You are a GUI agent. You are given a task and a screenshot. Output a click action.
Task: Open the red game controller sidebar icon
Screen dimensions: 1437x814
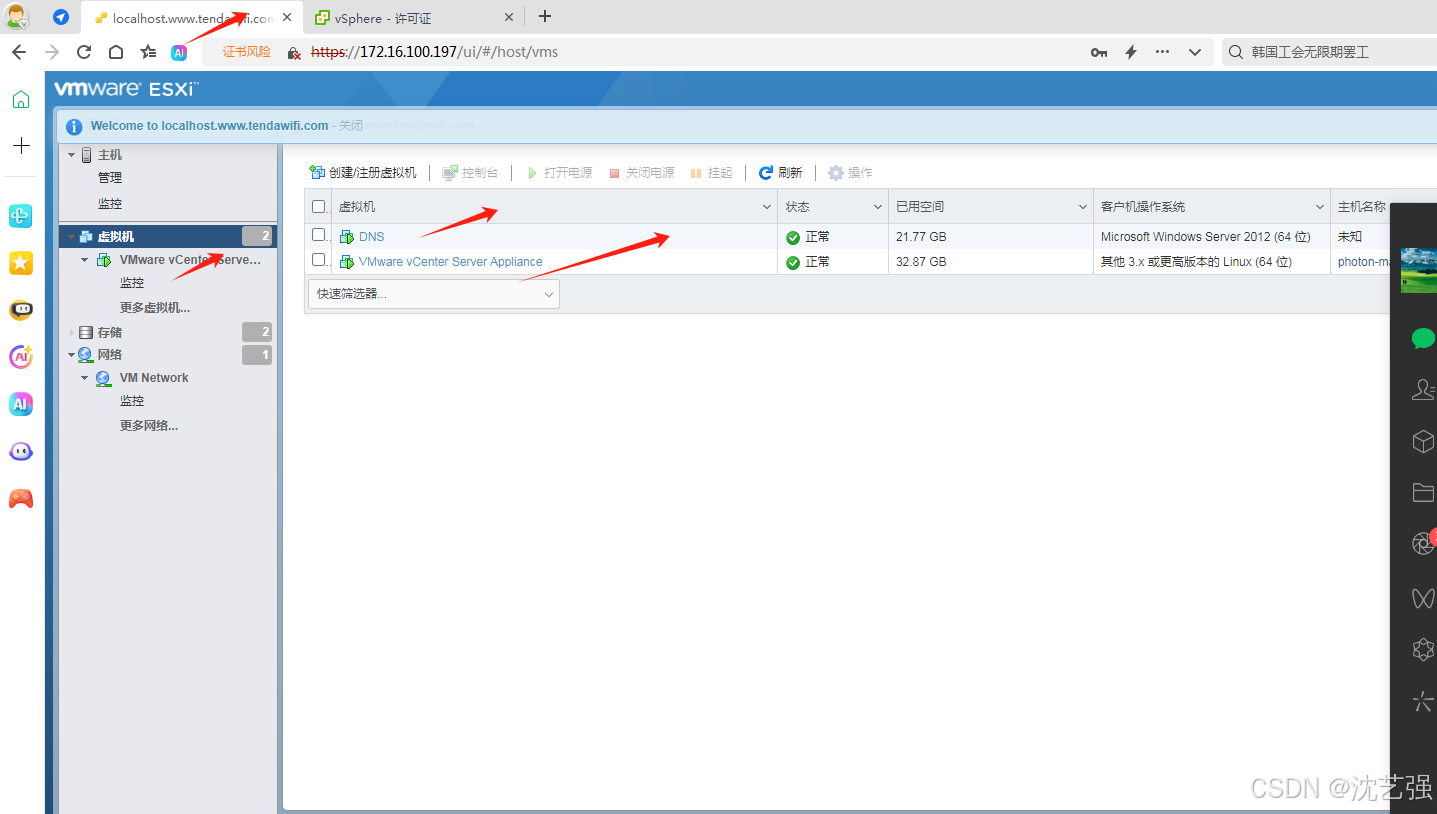(21, 498)
